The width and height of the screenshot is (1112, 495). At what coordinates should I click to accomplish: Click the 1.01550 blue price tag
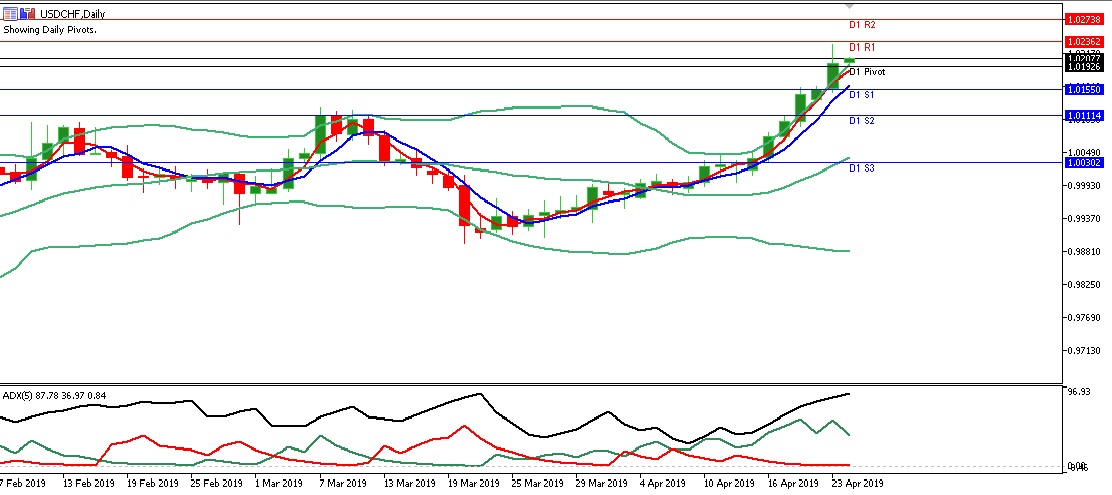click(x=1083, y=89)
